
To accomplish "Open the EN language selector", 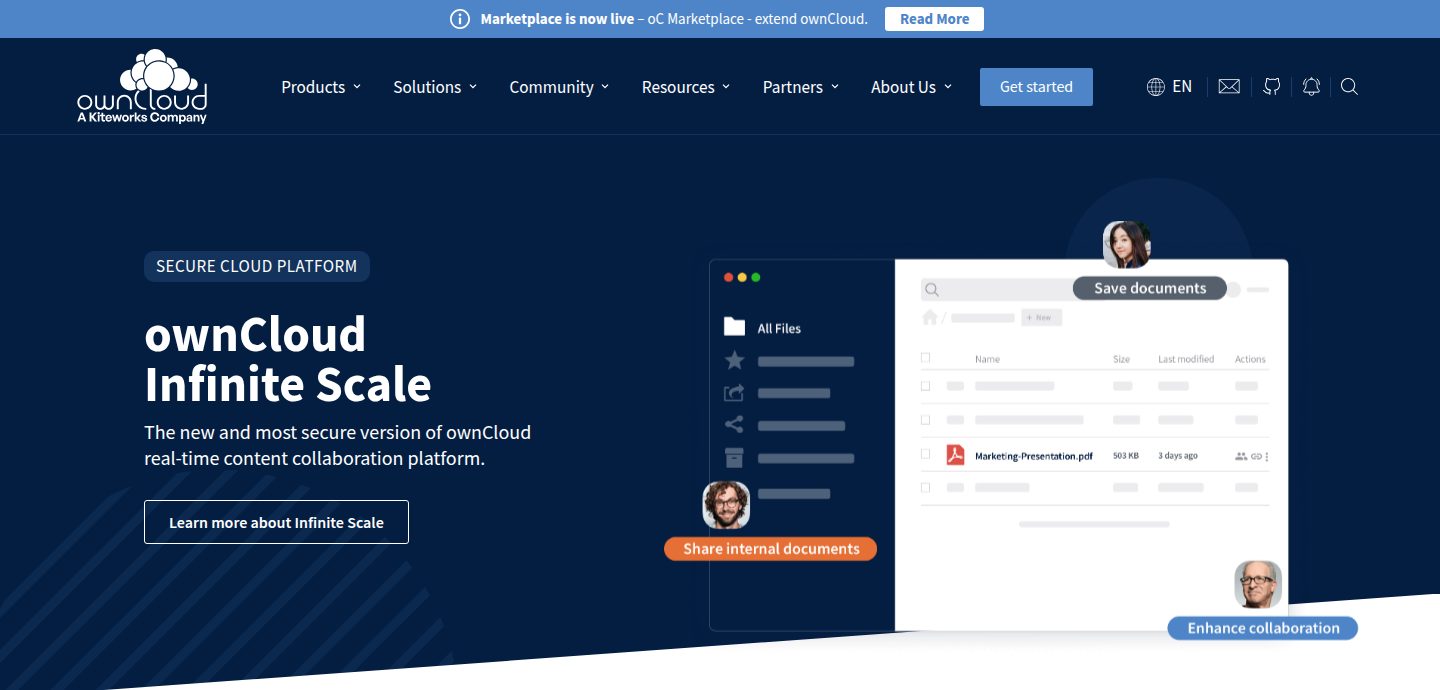I will pos(1182,87).
